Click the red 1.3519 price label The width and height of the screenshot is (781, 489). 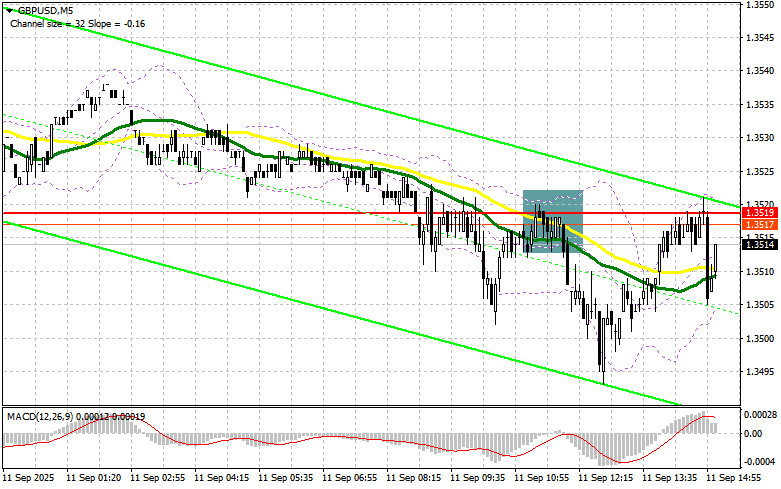coord(759,213)
